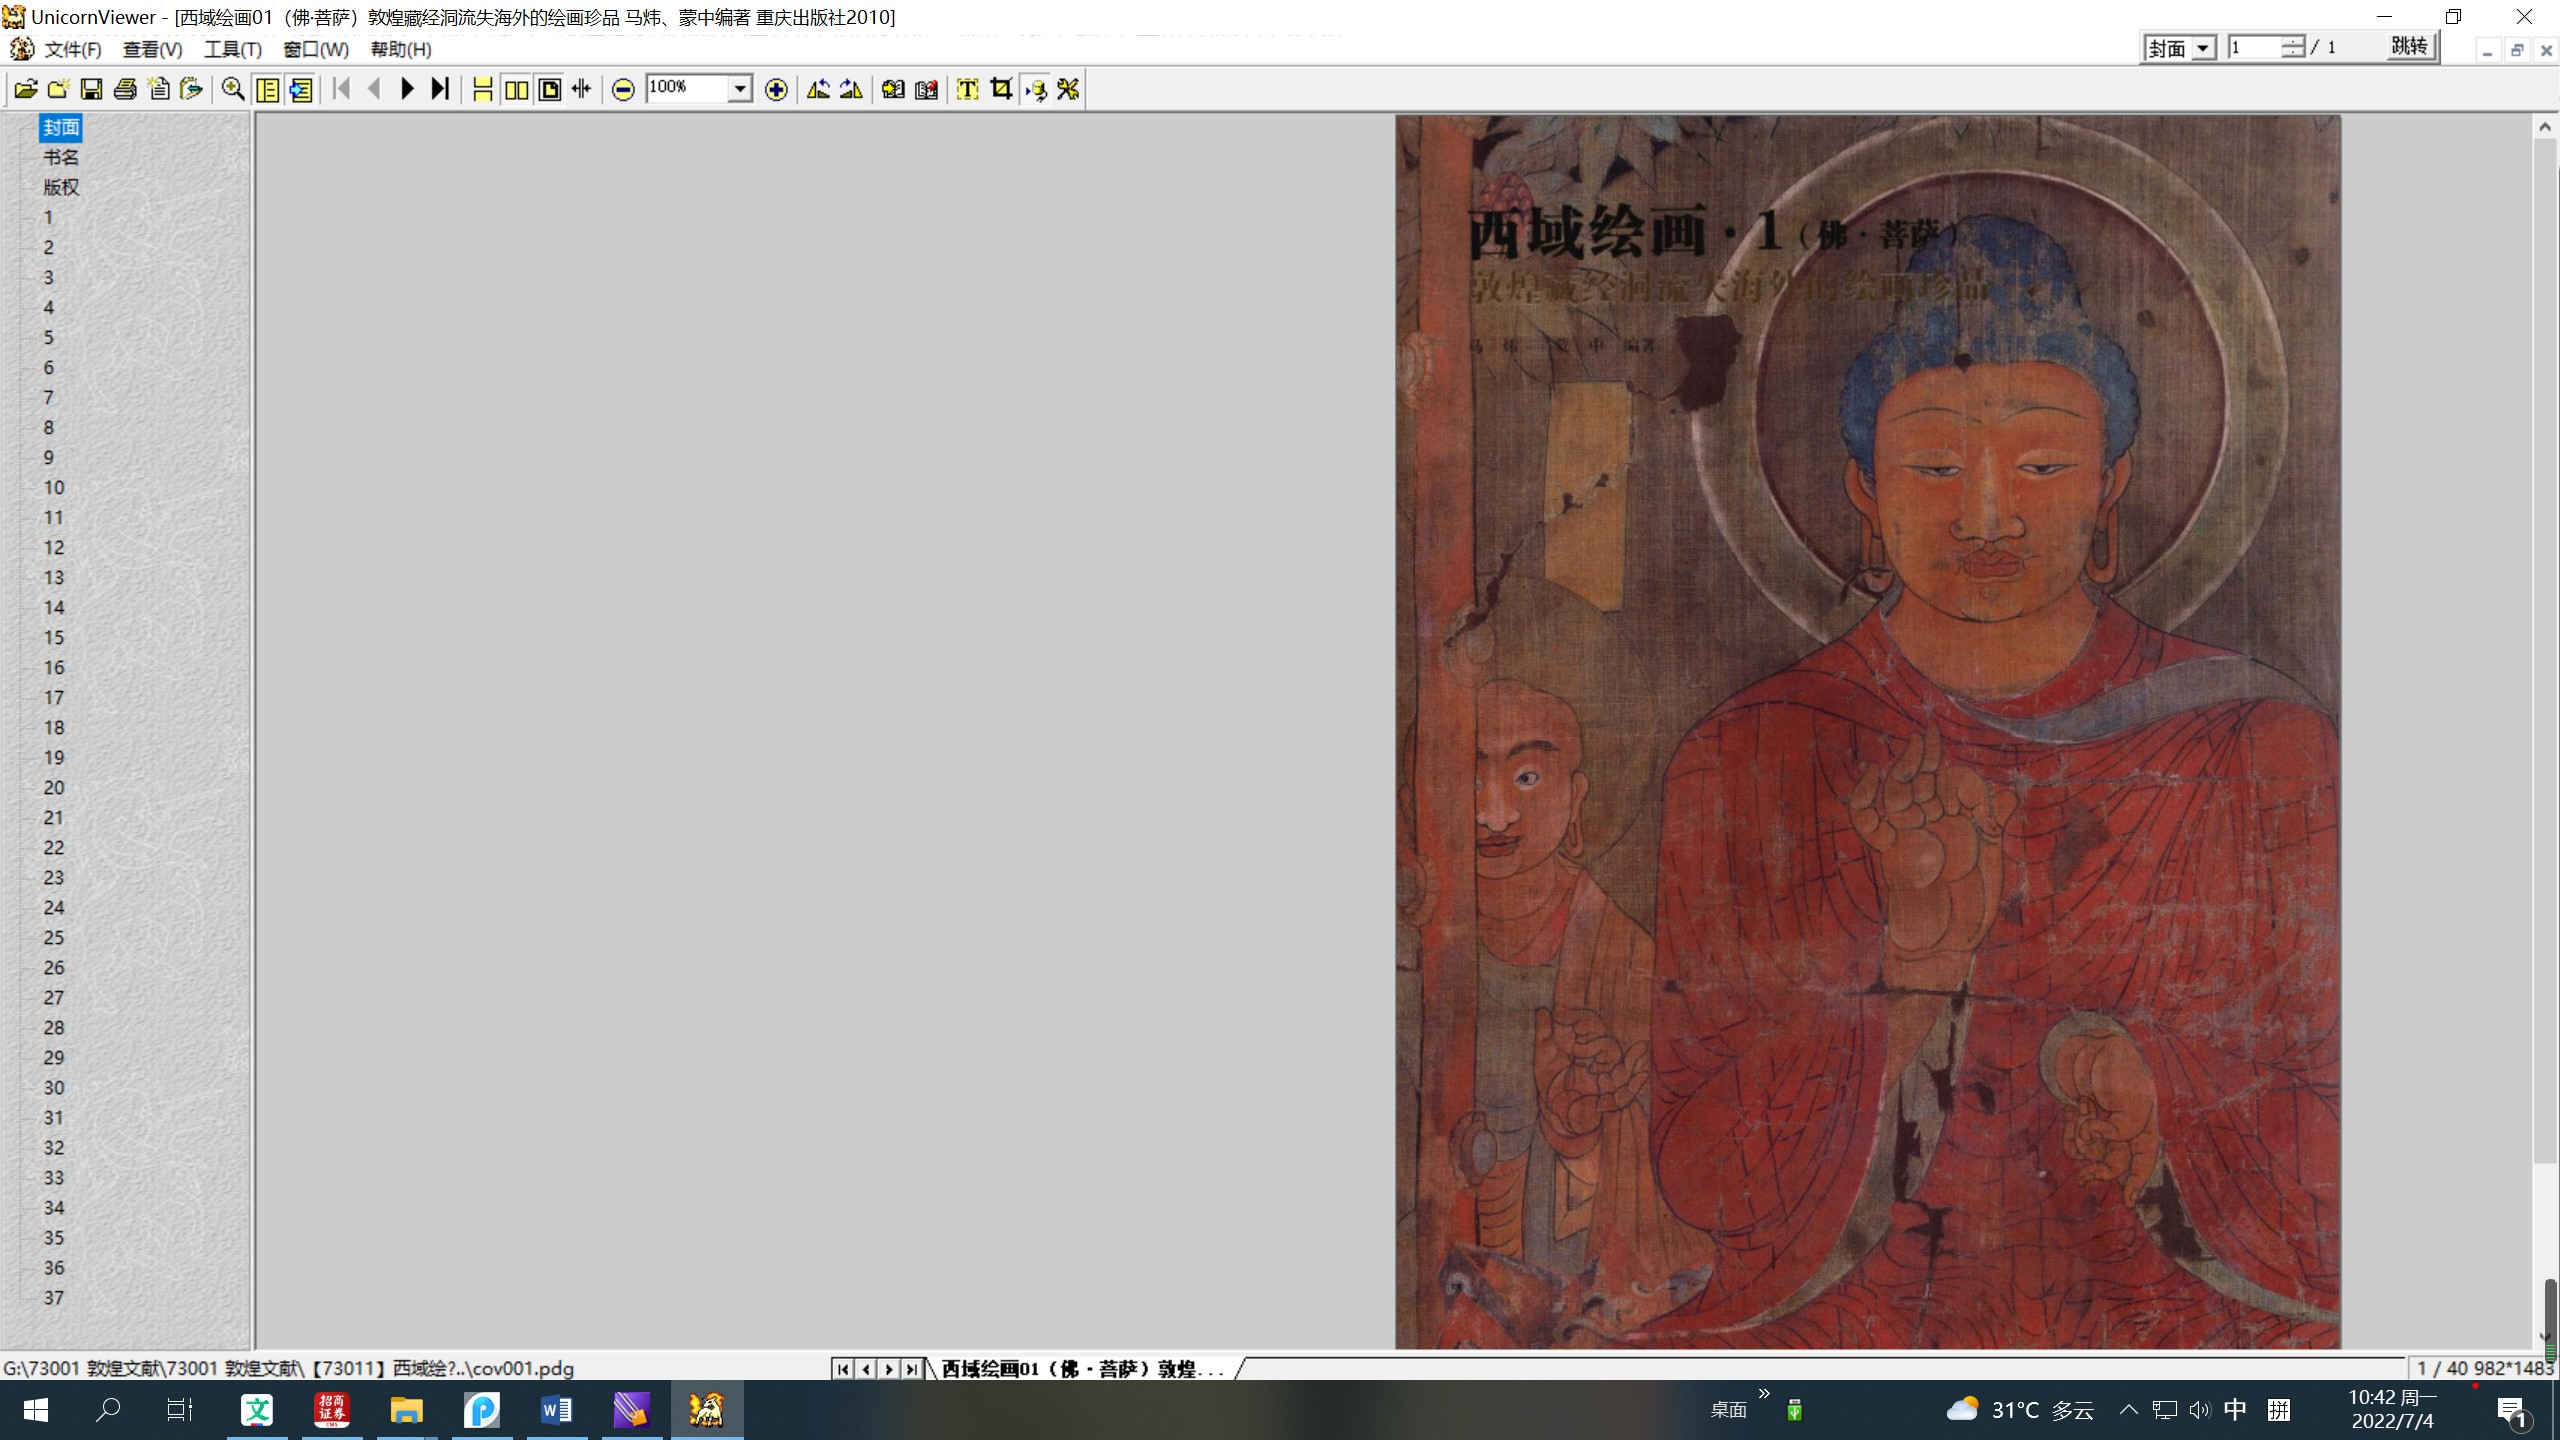Click the weather 31°C 多云 widget
This screenshot has height=1440, width=2560.
point(2020,1410)
